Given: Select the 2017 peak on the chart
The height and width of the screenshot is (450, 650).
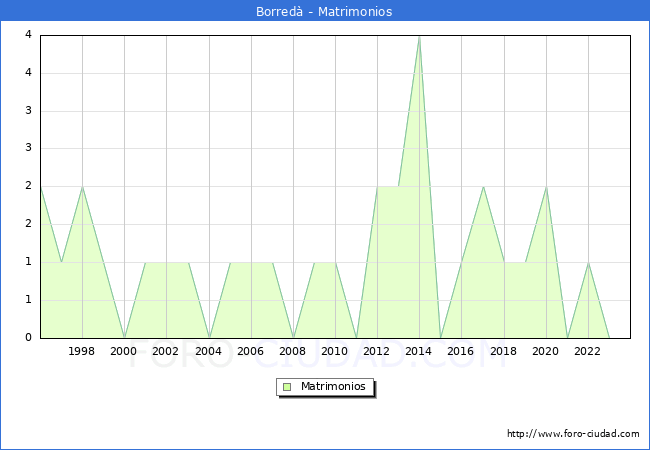Looking at the screenshot, I should [x=483, y=187].
